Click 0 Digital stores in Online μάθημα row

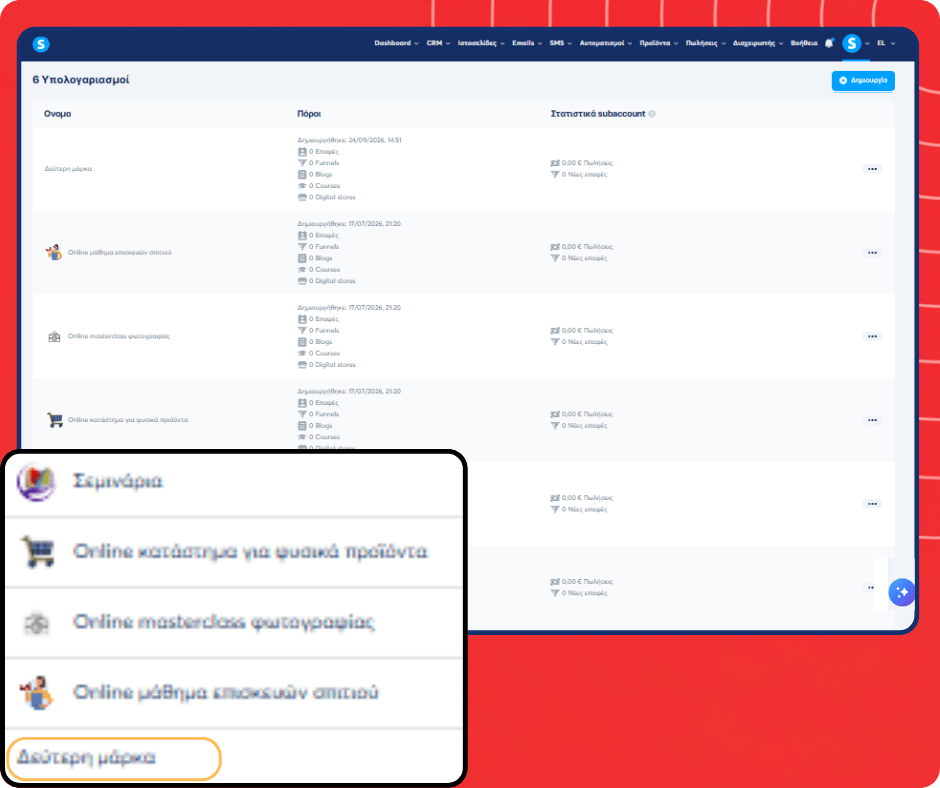click(332, 281)
